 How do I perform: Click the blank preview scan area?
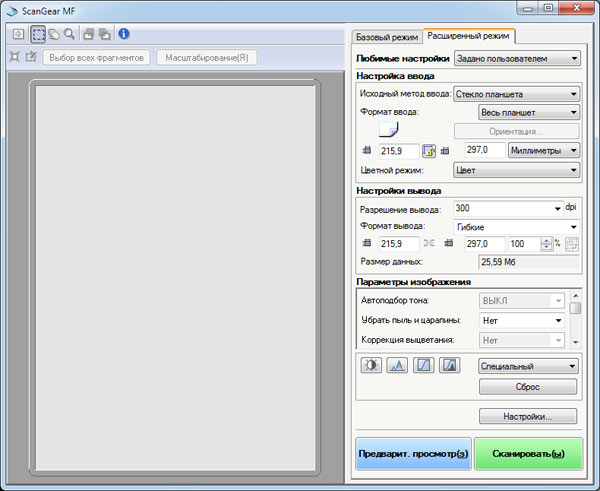pyautogui.click(x=175, y=277)
